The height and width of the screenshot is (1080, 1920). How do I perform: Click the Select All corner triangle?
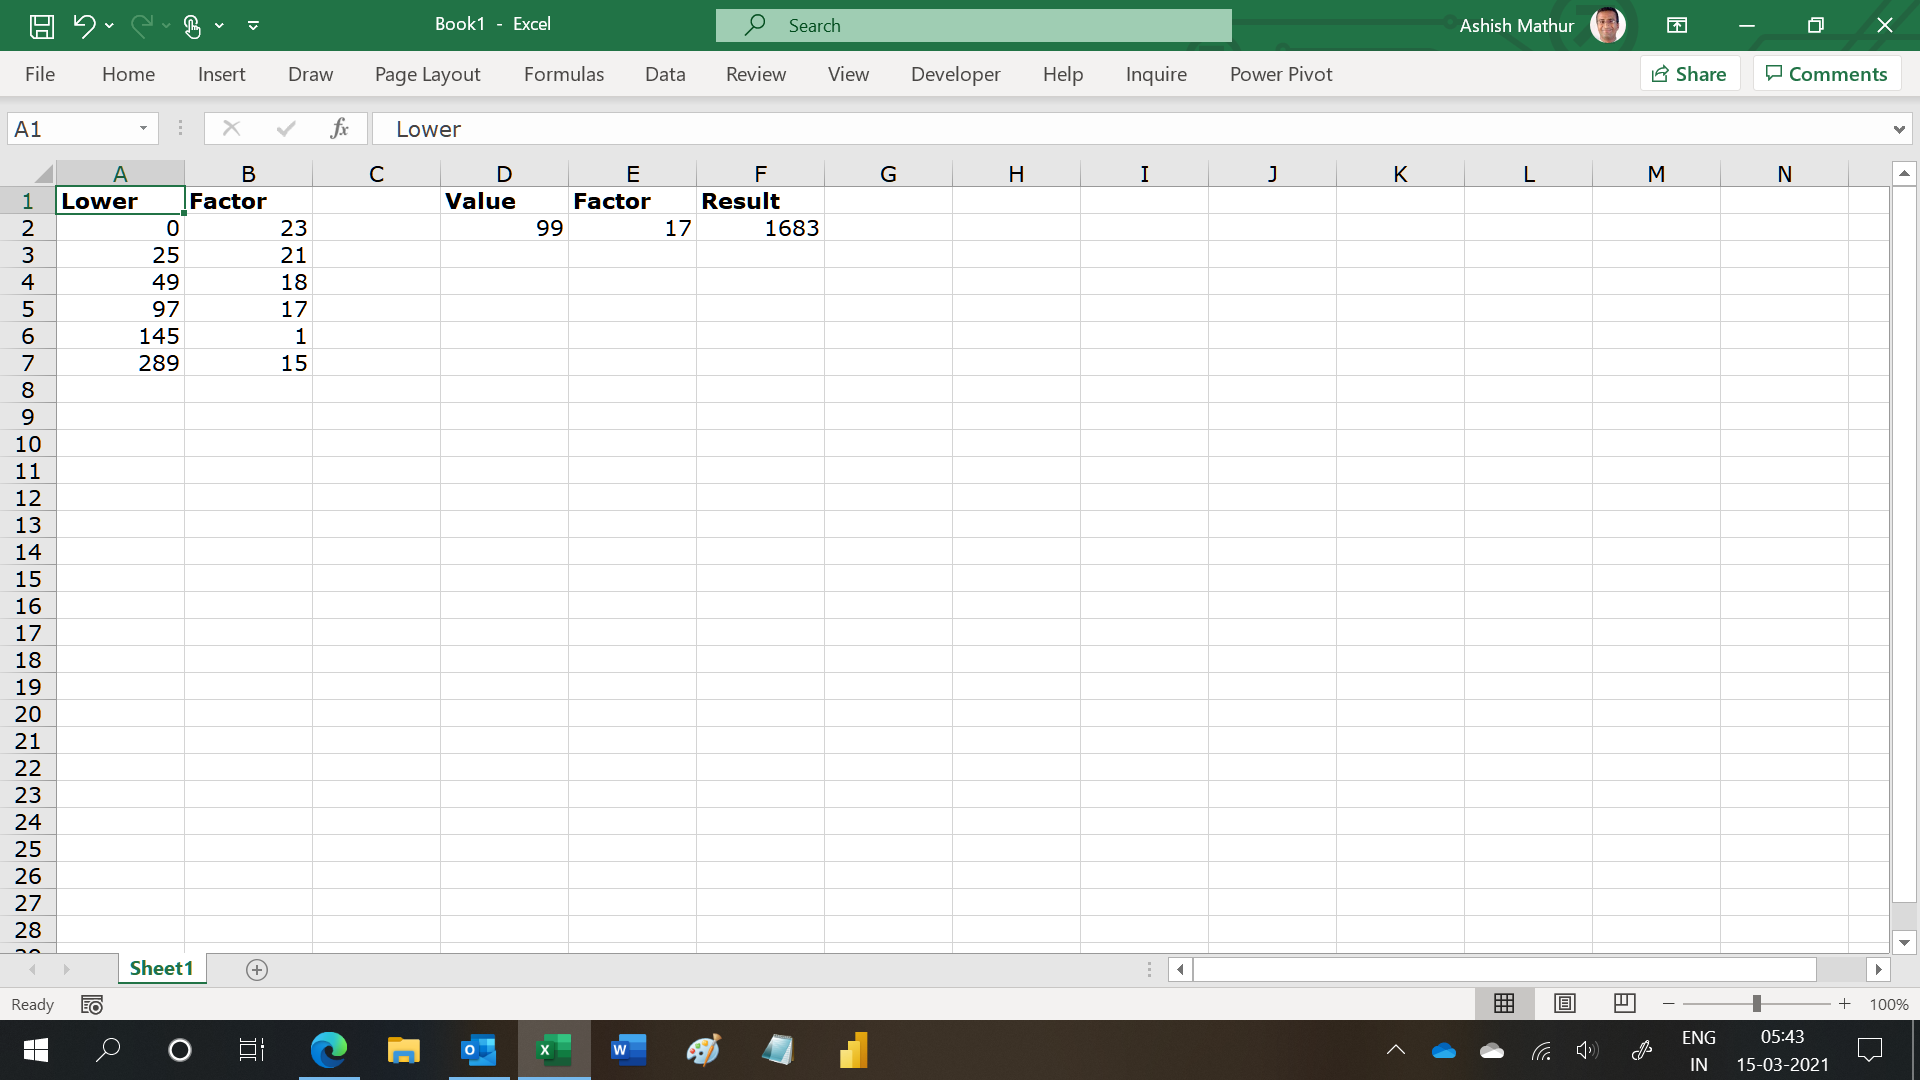click(42, 174)
